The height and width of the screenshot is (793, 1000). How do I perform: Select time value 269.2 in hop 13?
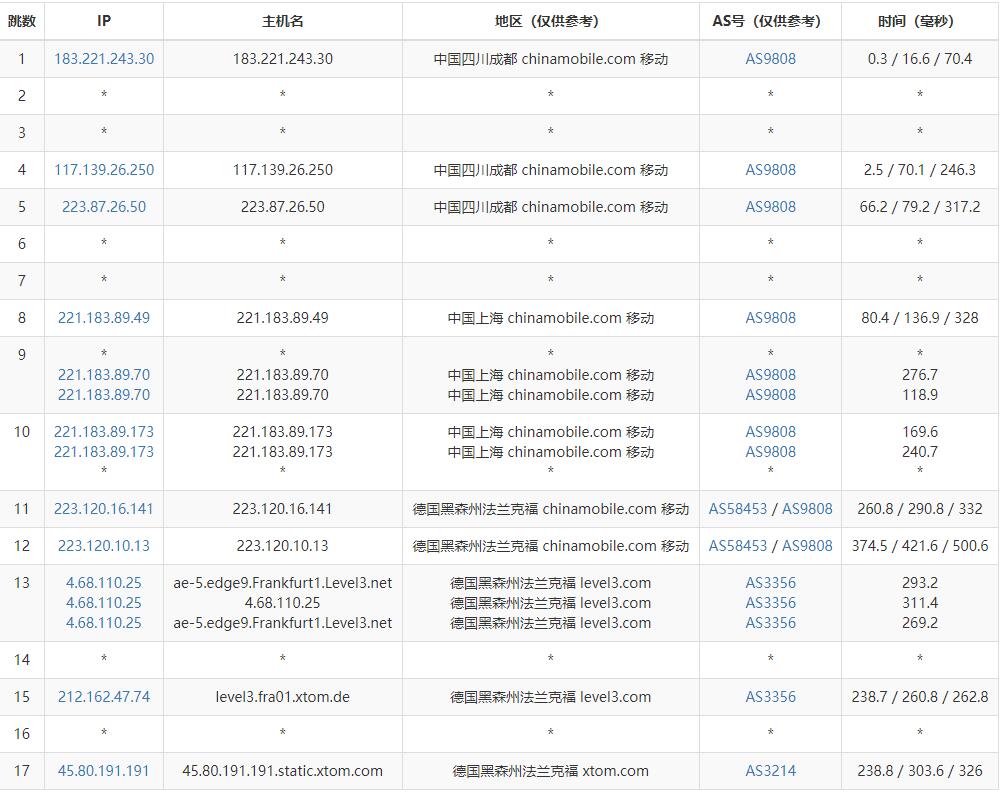[920, 623]
